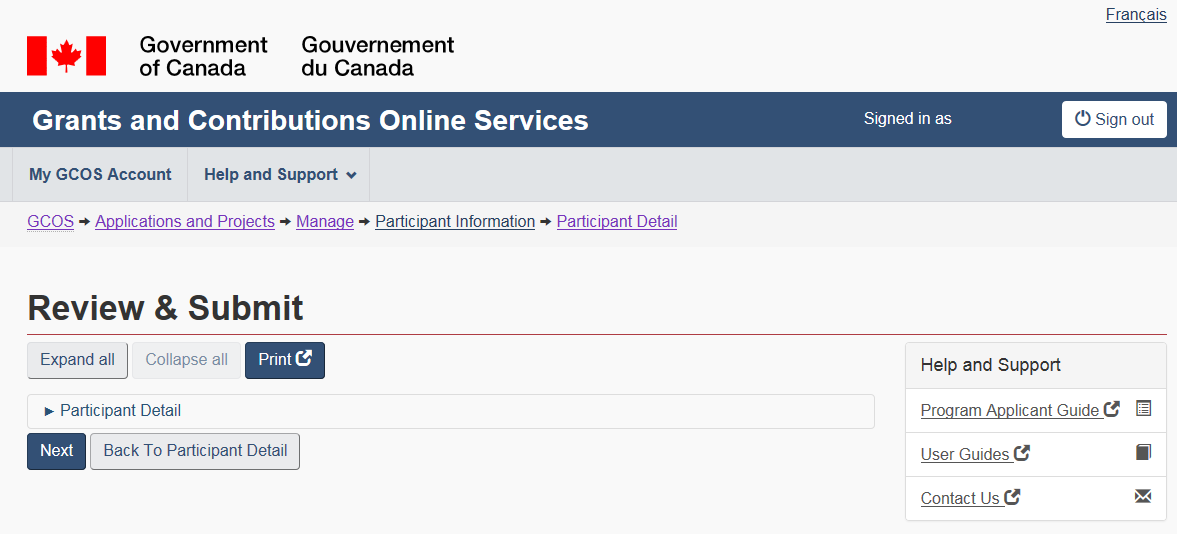Open My GCOS Account menu item
This screenshot has width=1177, height=534.
[100, 175]
